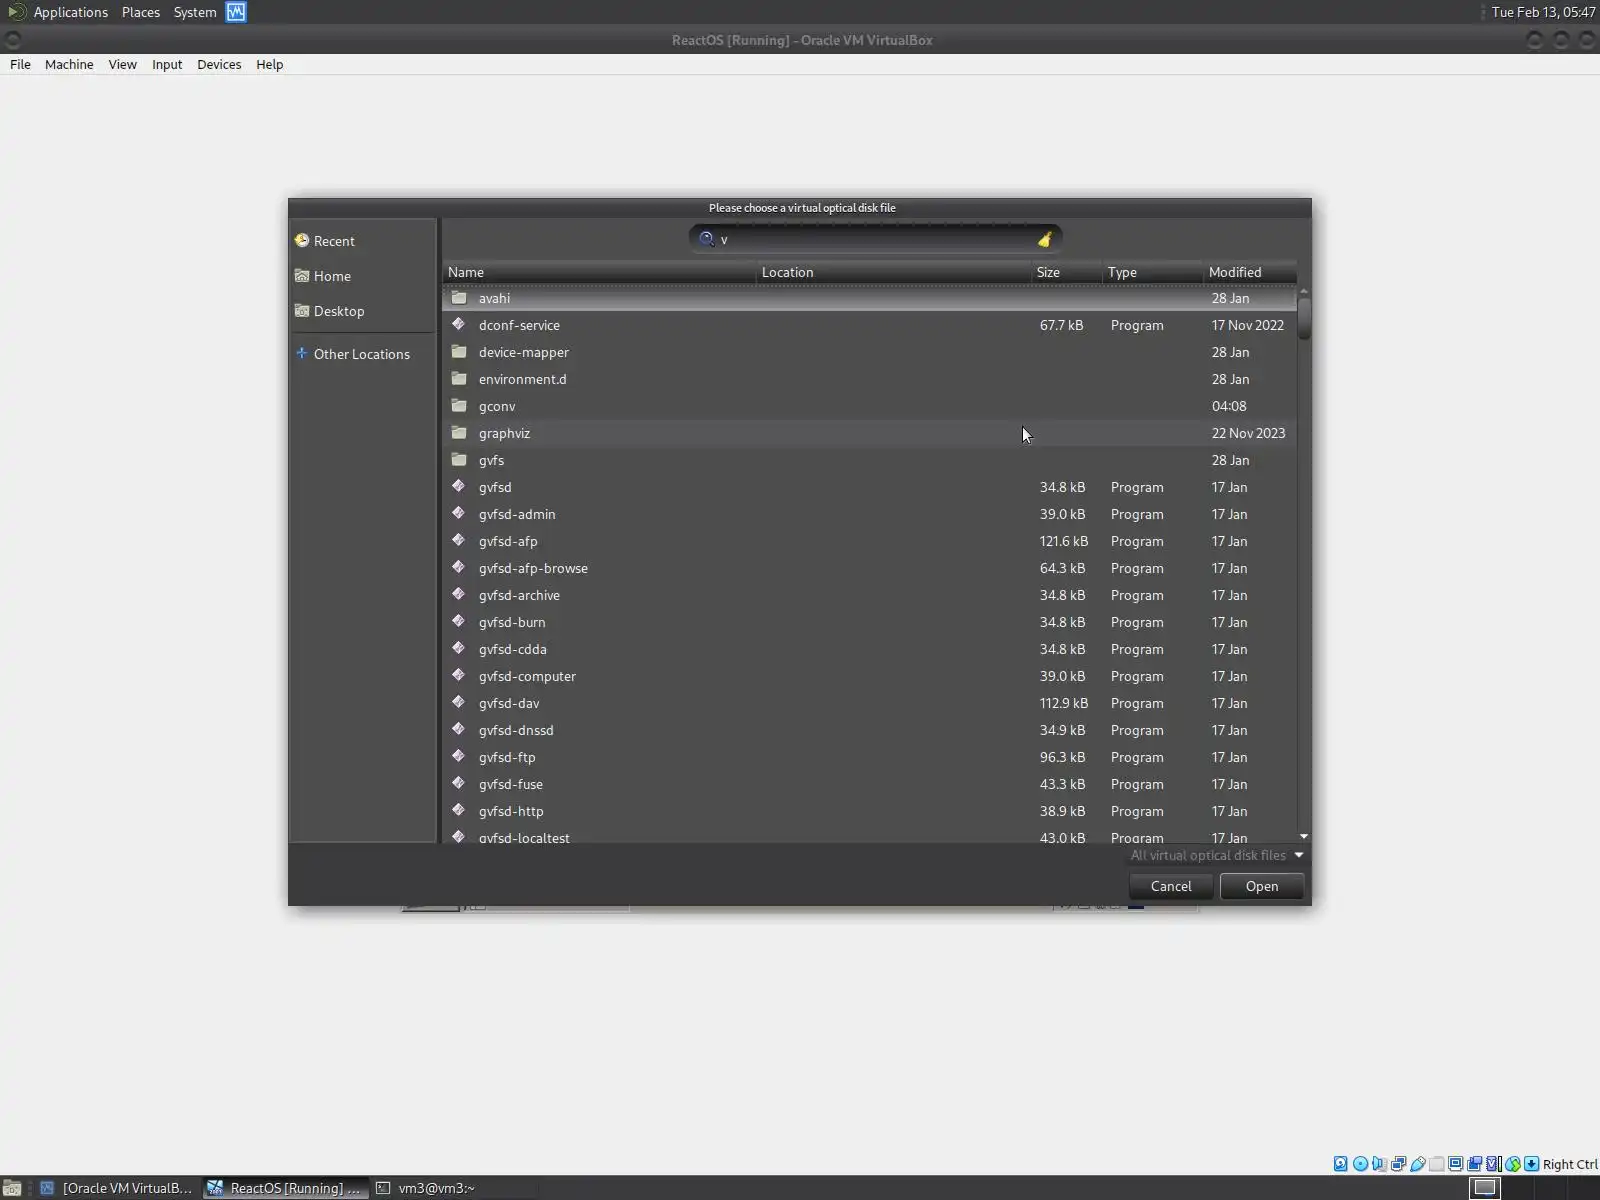Open the Places menu in the top panel

click(141, 12)
